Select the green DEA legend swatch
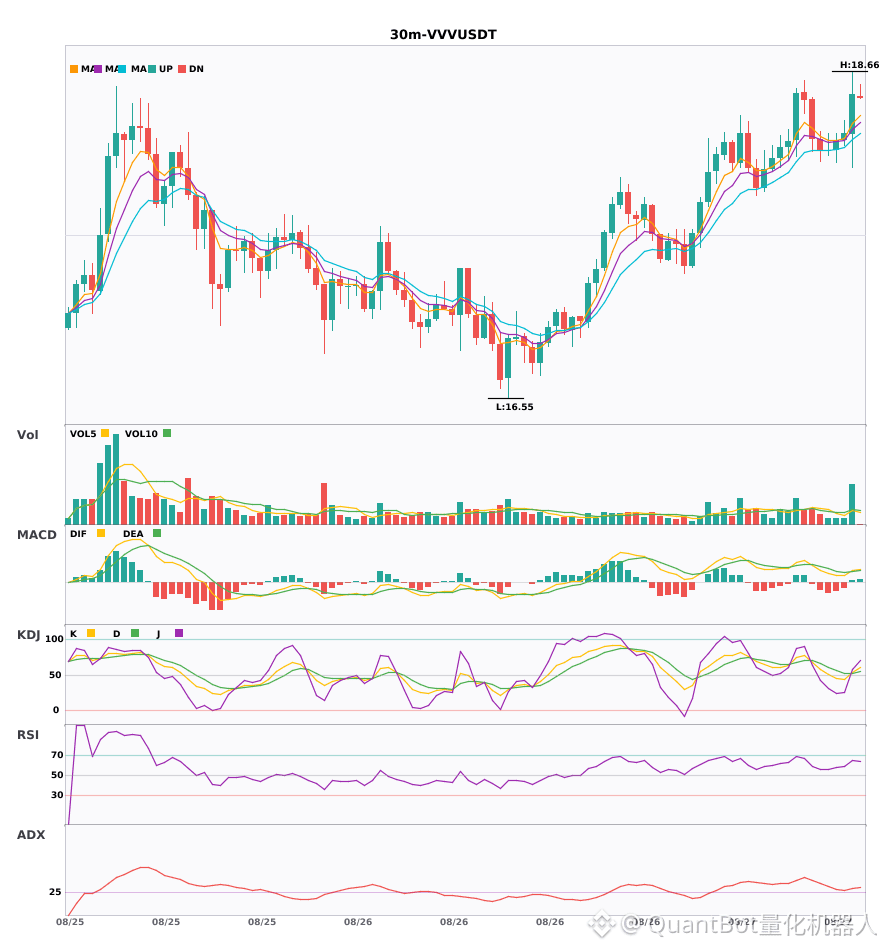 157,533
